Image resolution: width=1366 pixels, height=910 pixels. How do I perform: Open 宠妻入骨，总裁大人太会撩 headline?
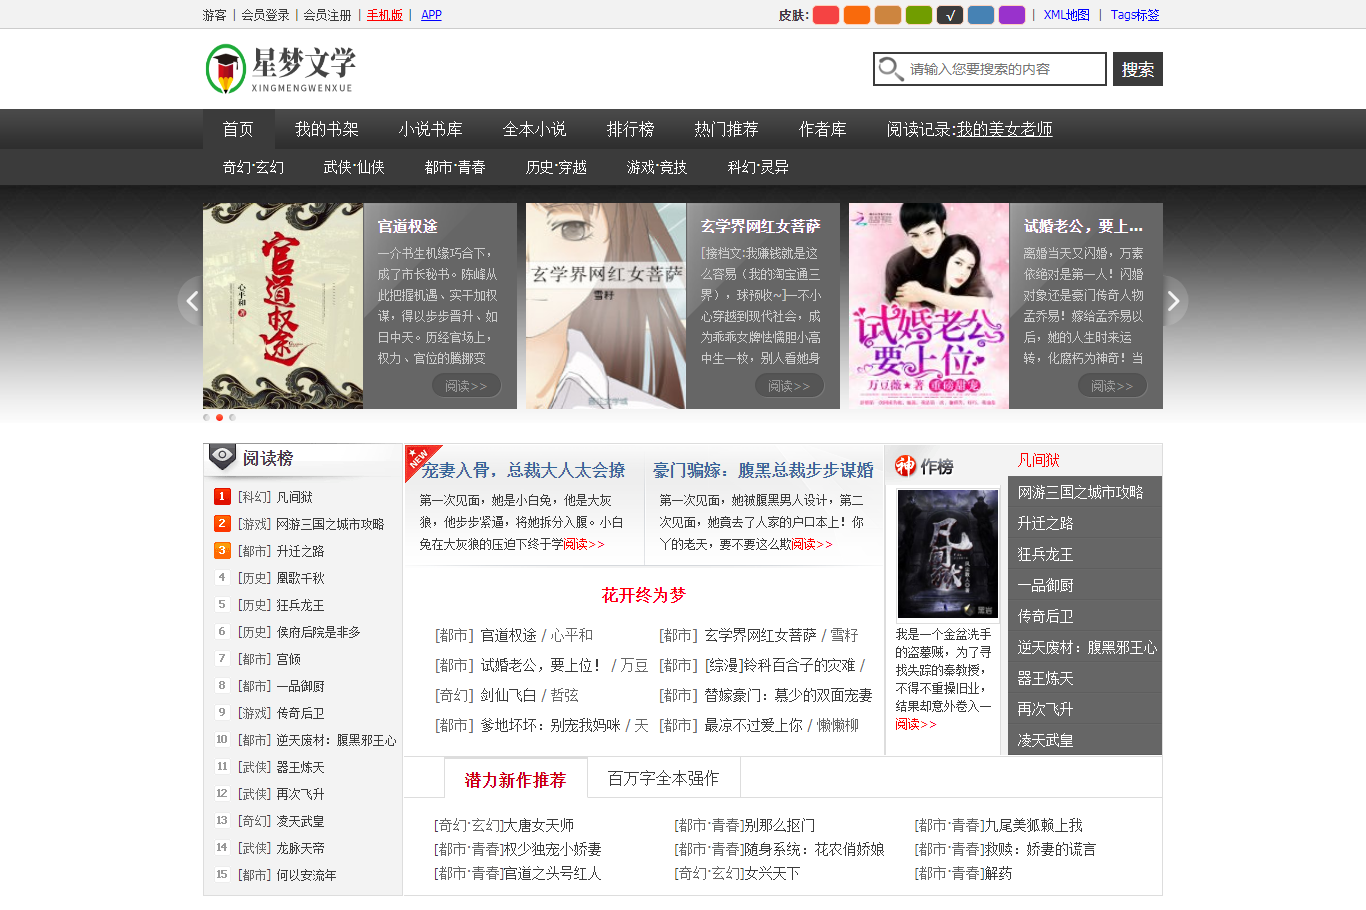(523, 470)
